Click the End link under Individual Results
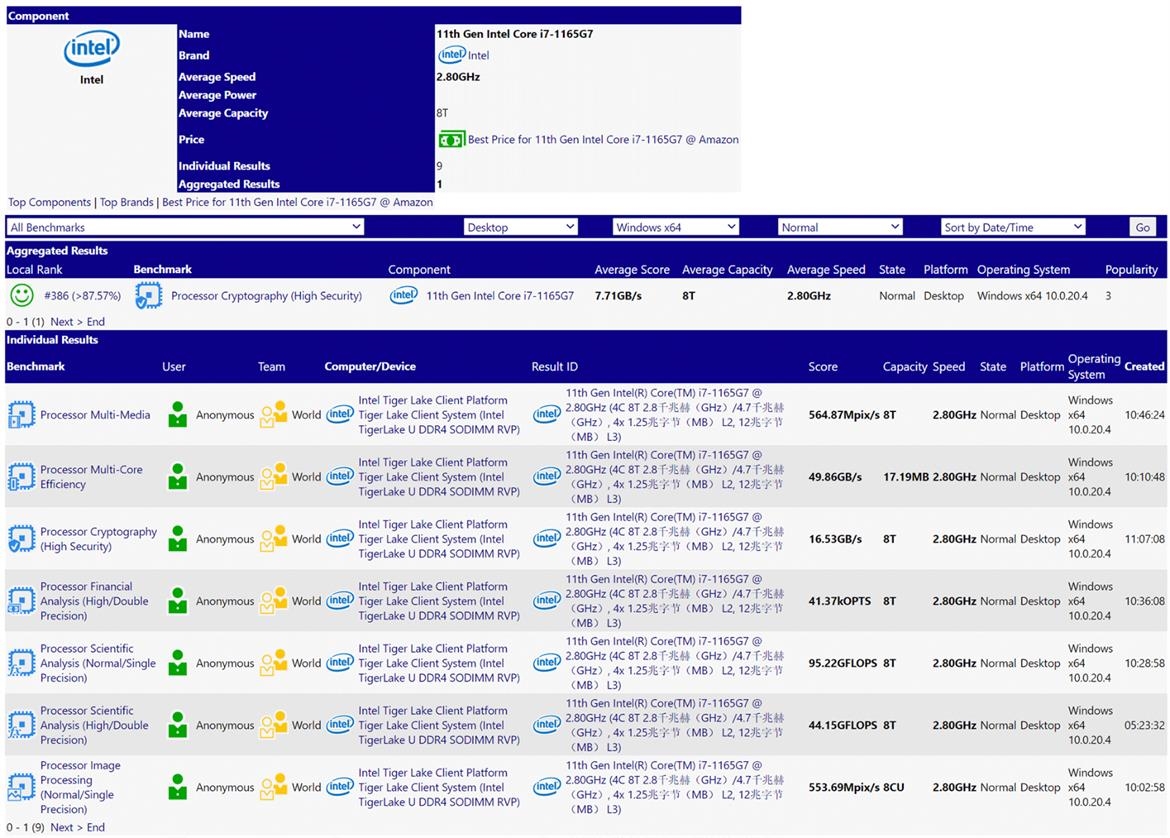The width and height of the screenshot is (1170, 838). 96,828
